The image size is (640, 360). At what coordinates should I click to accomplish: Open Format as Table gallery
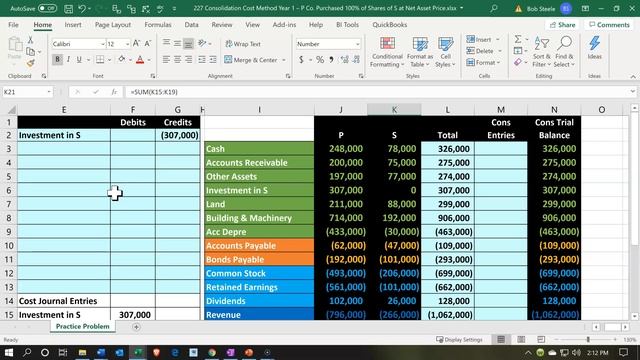click(x=420, y=52)
